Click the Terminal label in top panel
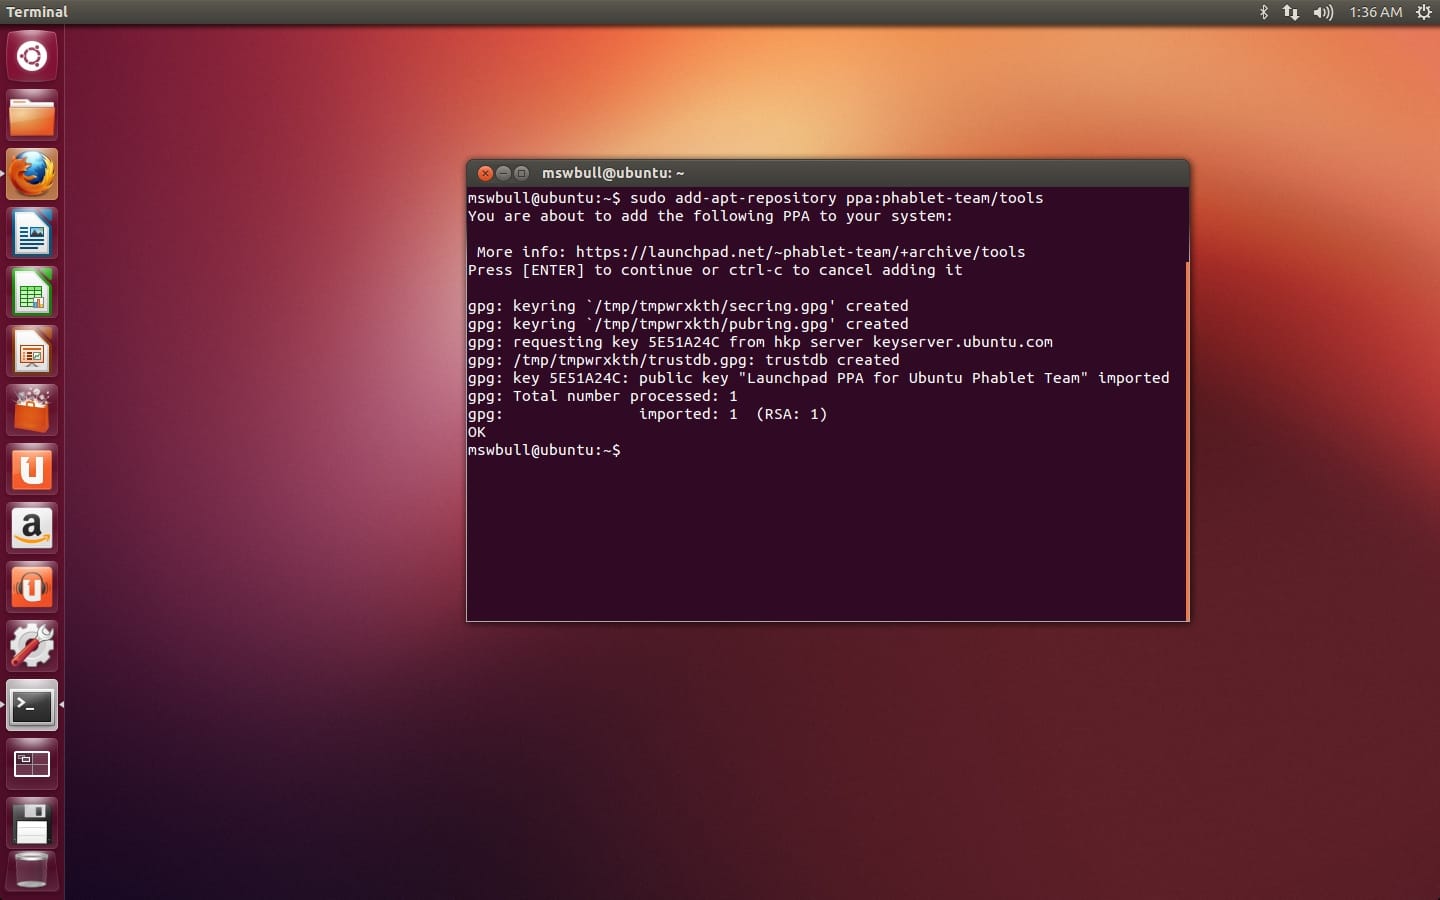Screen dimensions: 1440x900 click(x=37, y=12)
